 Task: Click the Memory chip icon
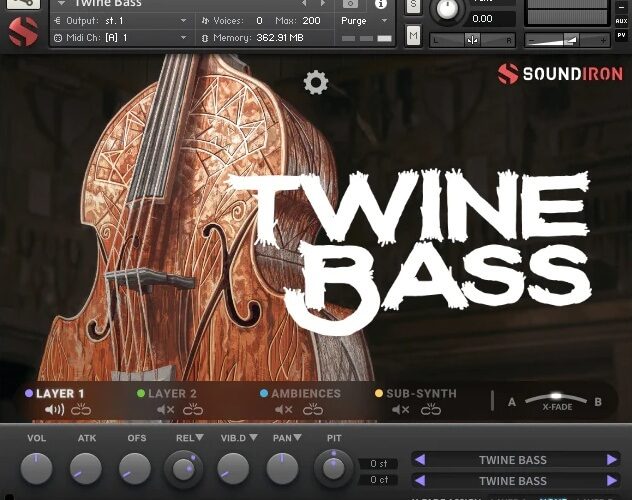point(205,38)
